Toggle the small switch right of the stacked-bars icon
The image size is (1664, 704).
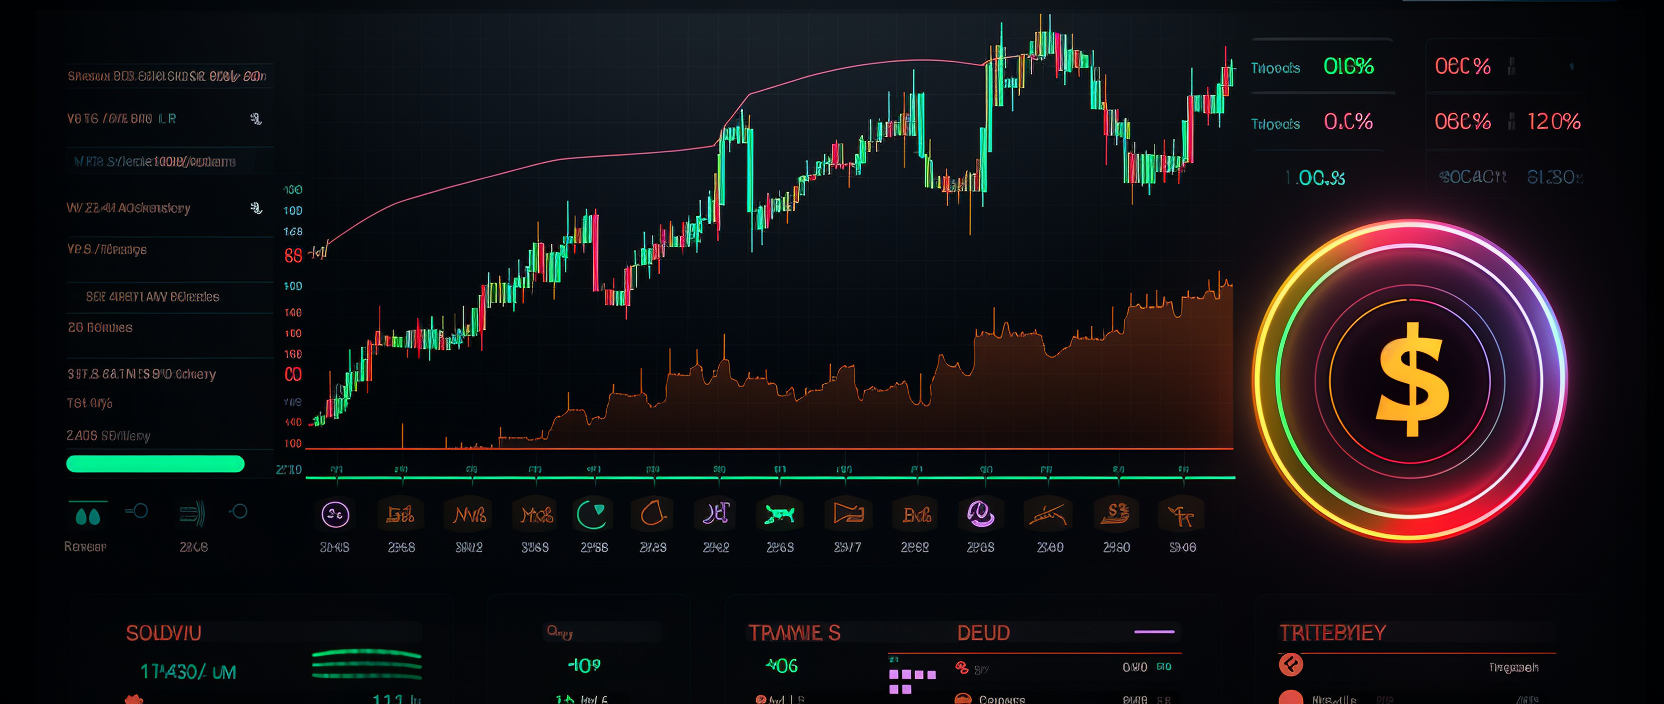238,511
